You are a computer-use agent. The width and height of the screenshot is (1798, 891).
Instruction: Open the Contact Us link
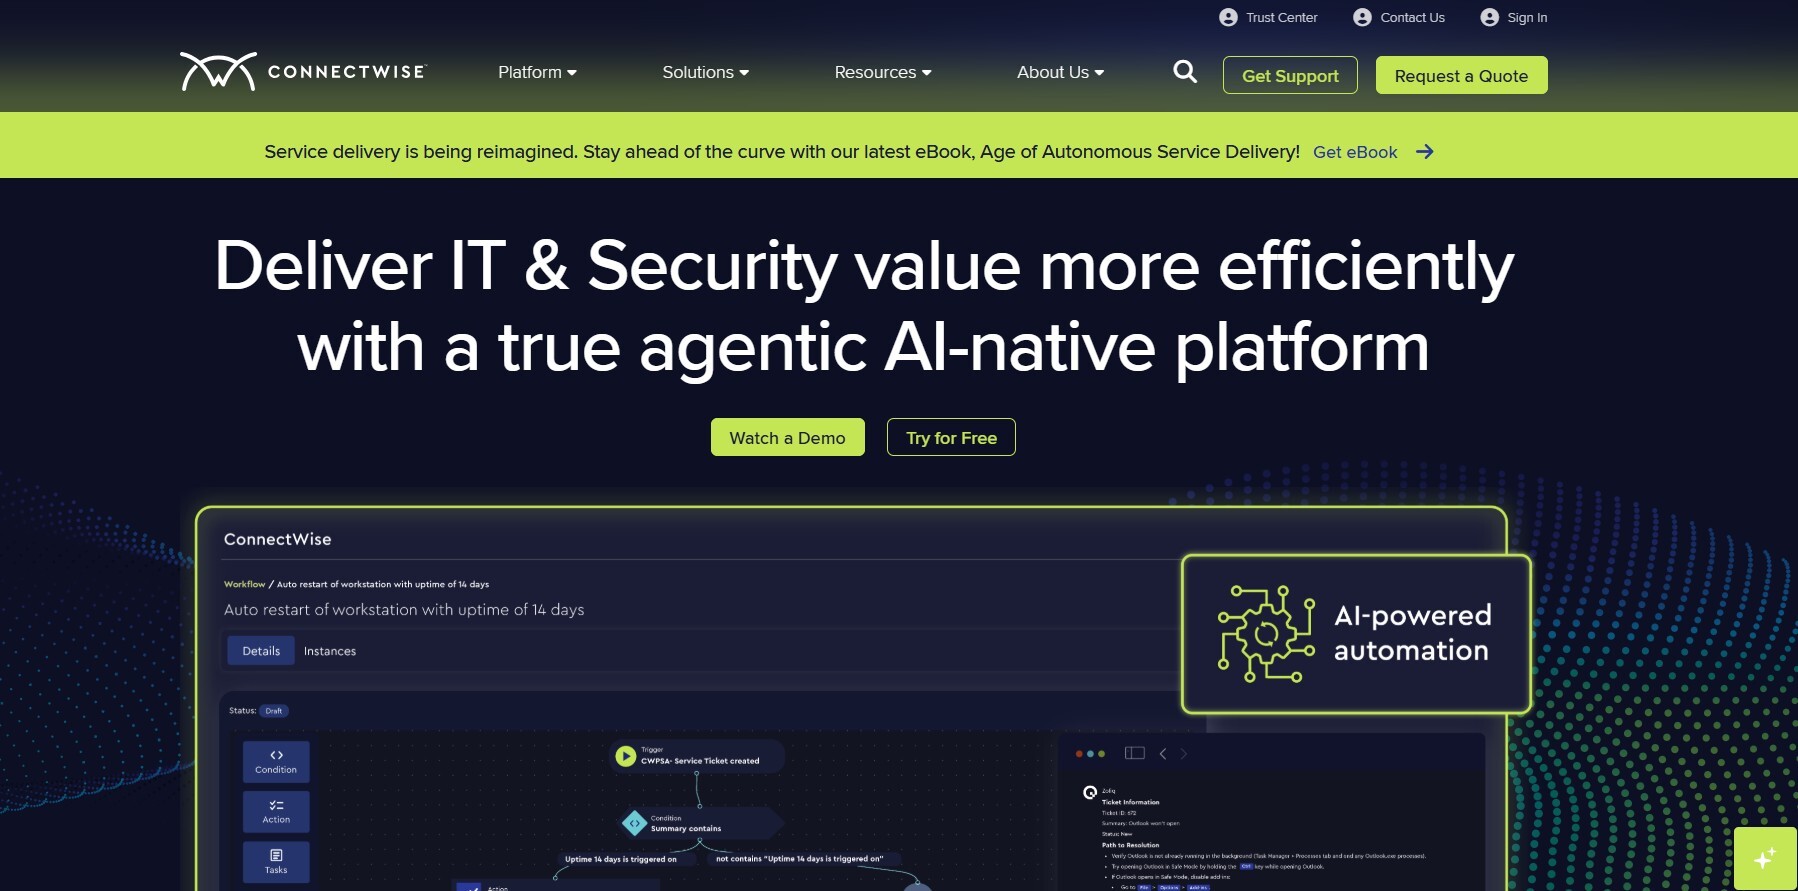coord(1412,17)
